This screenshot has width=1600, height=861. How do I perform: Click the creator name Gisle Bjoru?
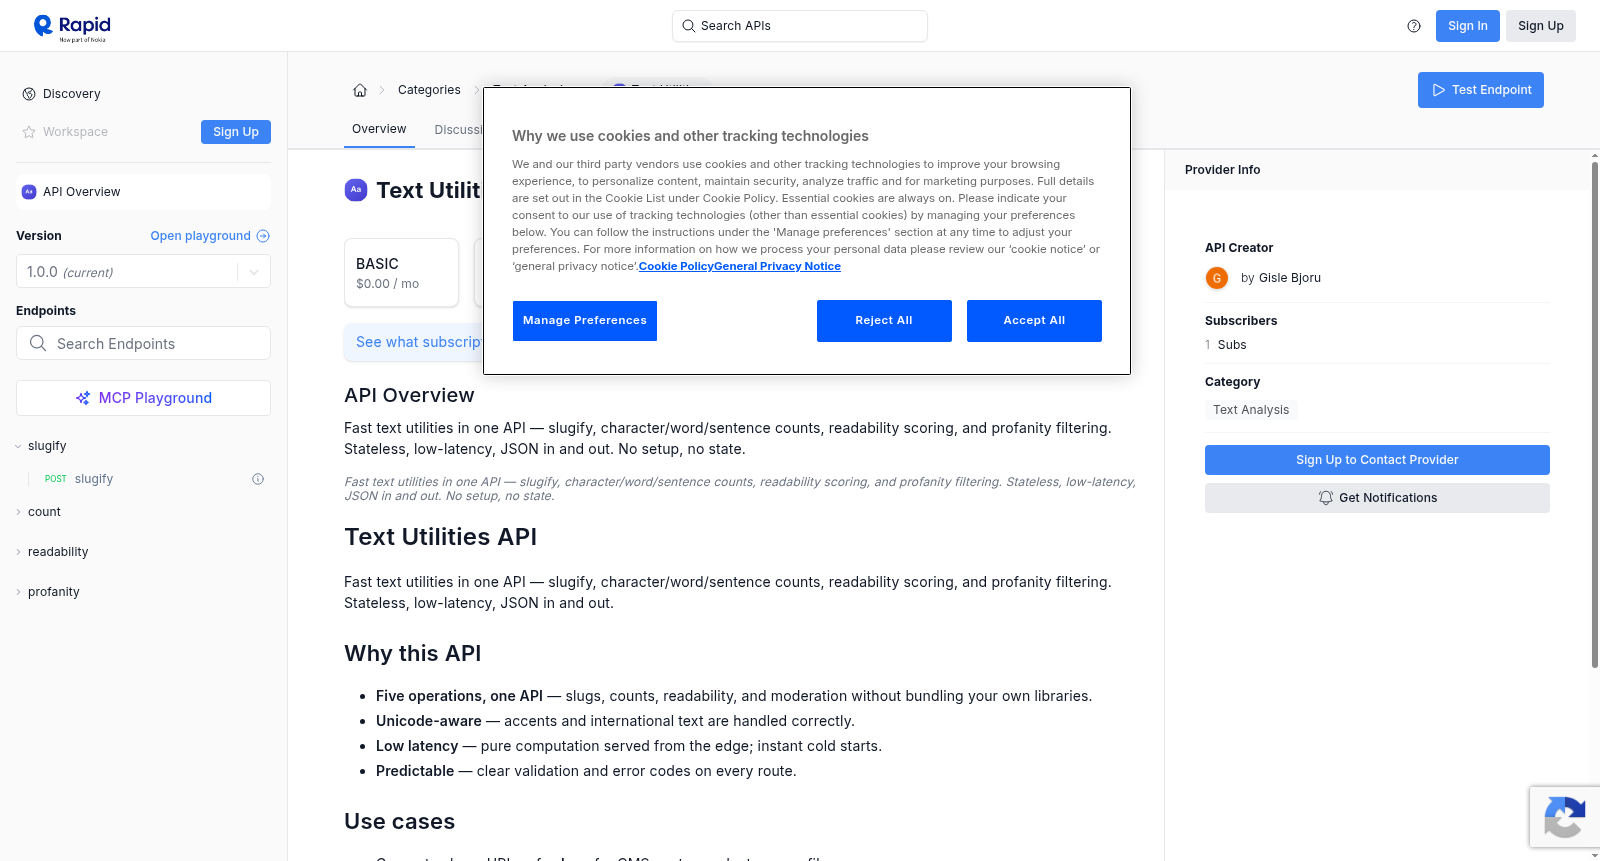(1290, 278)
